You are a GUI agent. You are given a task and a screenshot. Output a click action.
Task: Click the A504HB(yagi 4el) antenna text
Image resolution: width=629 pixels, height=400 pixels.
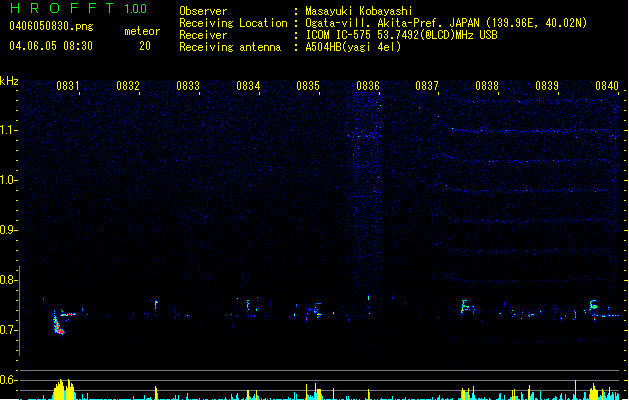tap(353, 47)
